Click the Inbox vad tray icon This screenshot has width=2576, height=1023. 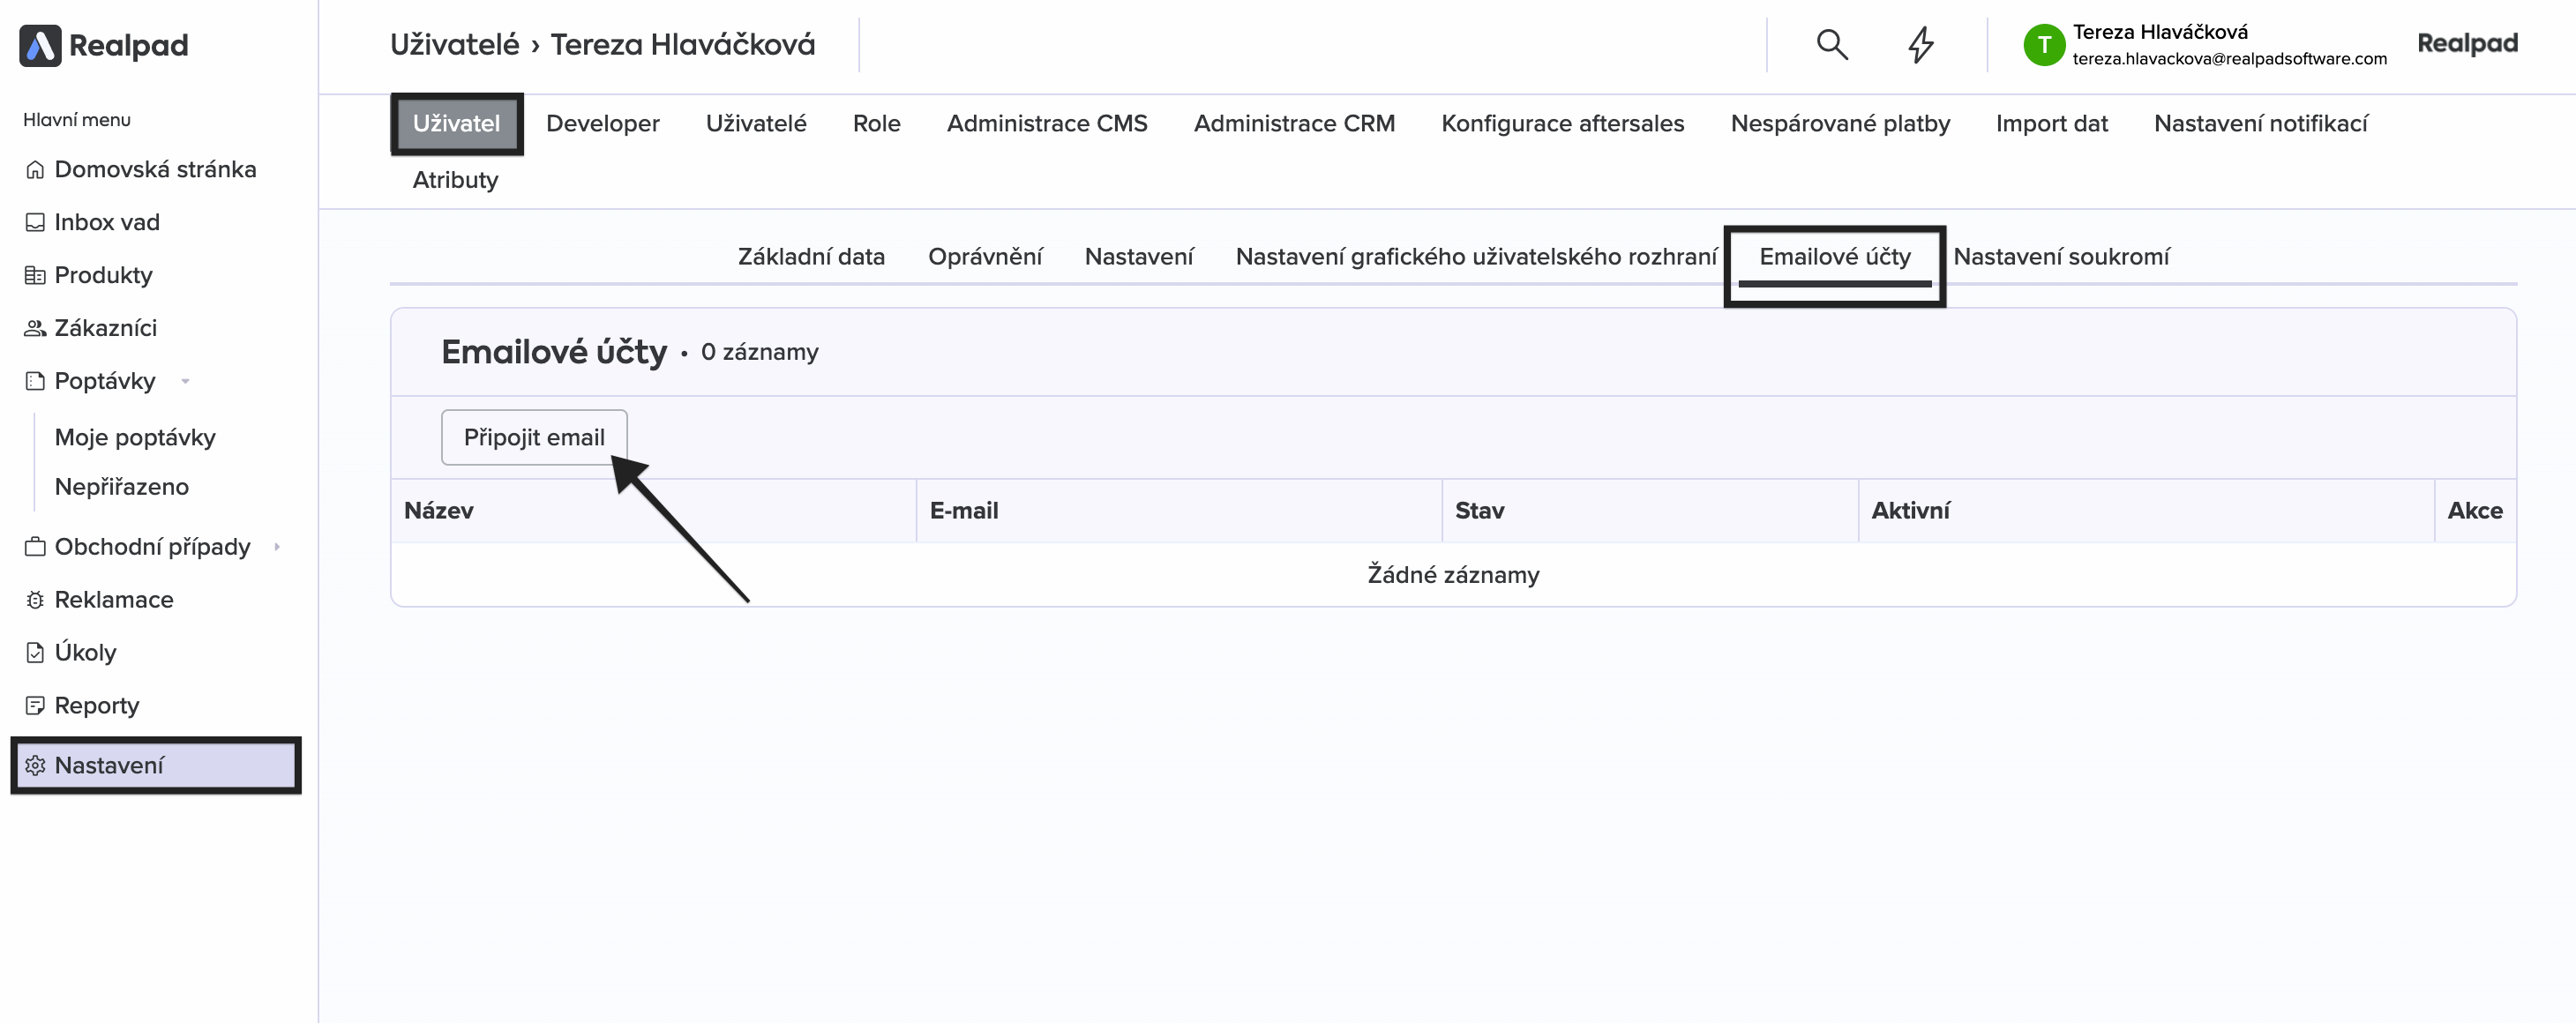click(35, 222)
